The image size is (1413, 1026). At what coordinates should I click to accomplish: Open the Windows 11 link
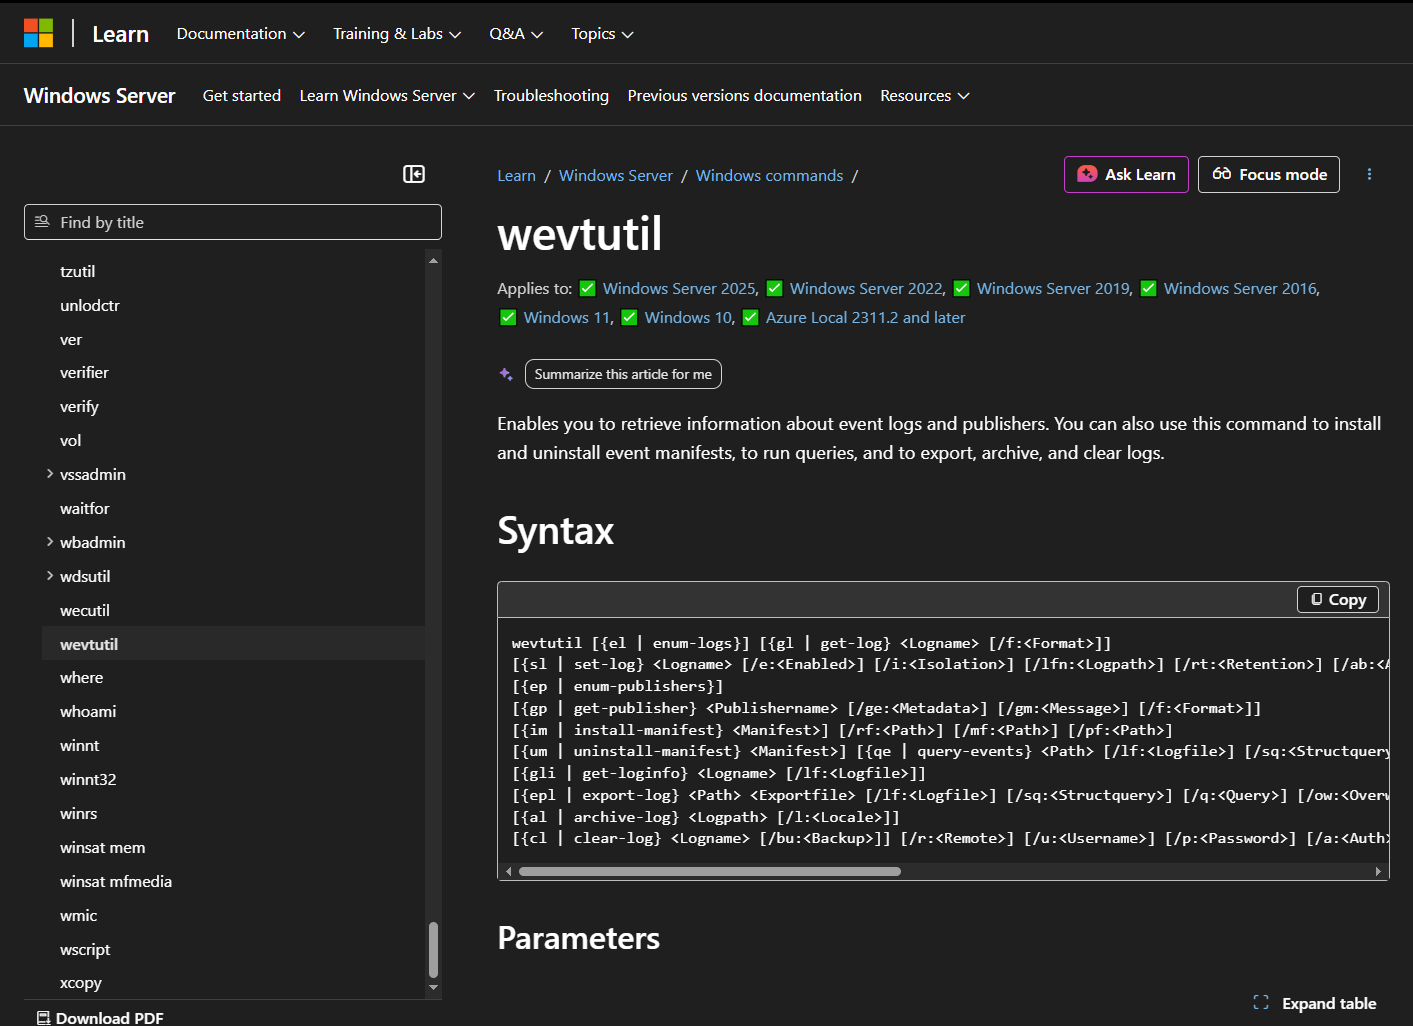click(567, 318)
